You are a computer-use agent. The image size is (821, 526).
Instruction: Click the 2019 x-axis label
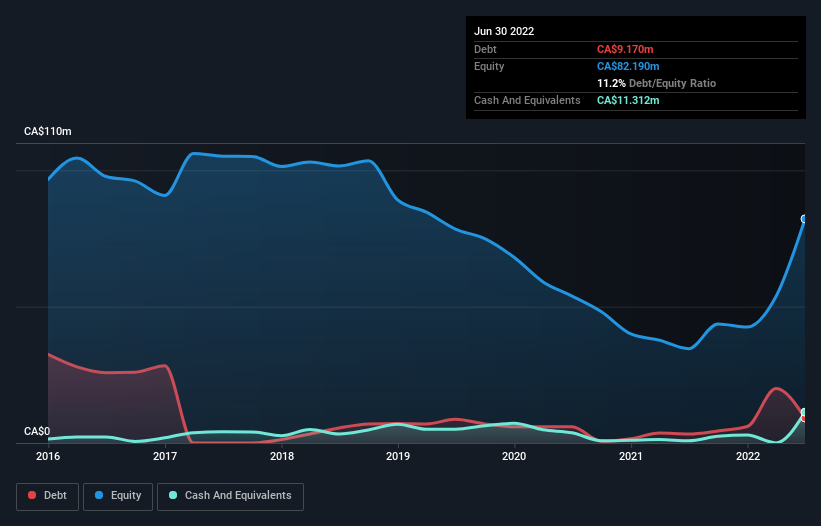[398, 456]
